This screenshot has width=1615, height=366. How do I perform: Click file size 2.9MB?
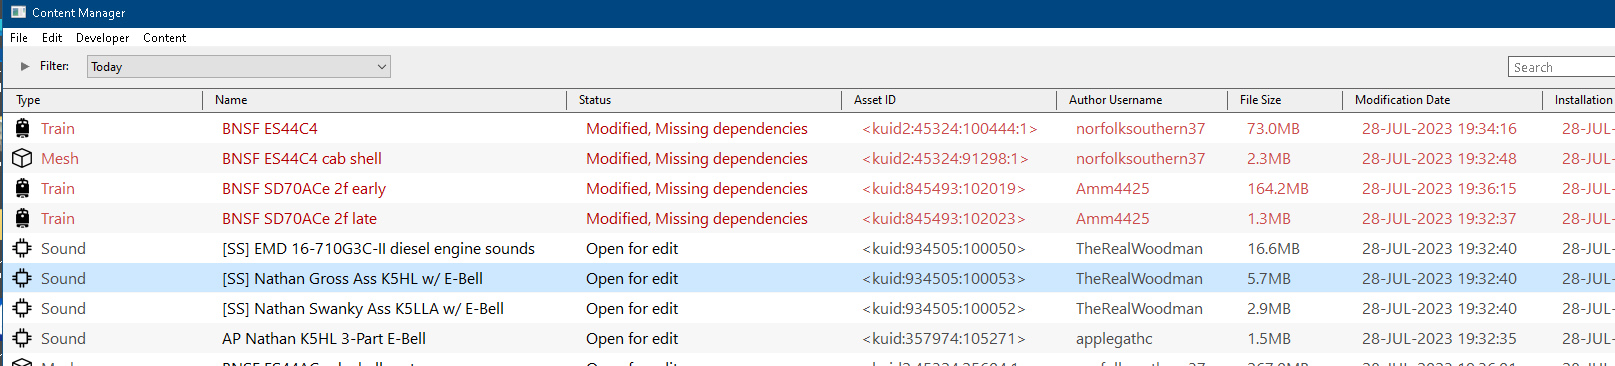click(x=1269, y=308)
